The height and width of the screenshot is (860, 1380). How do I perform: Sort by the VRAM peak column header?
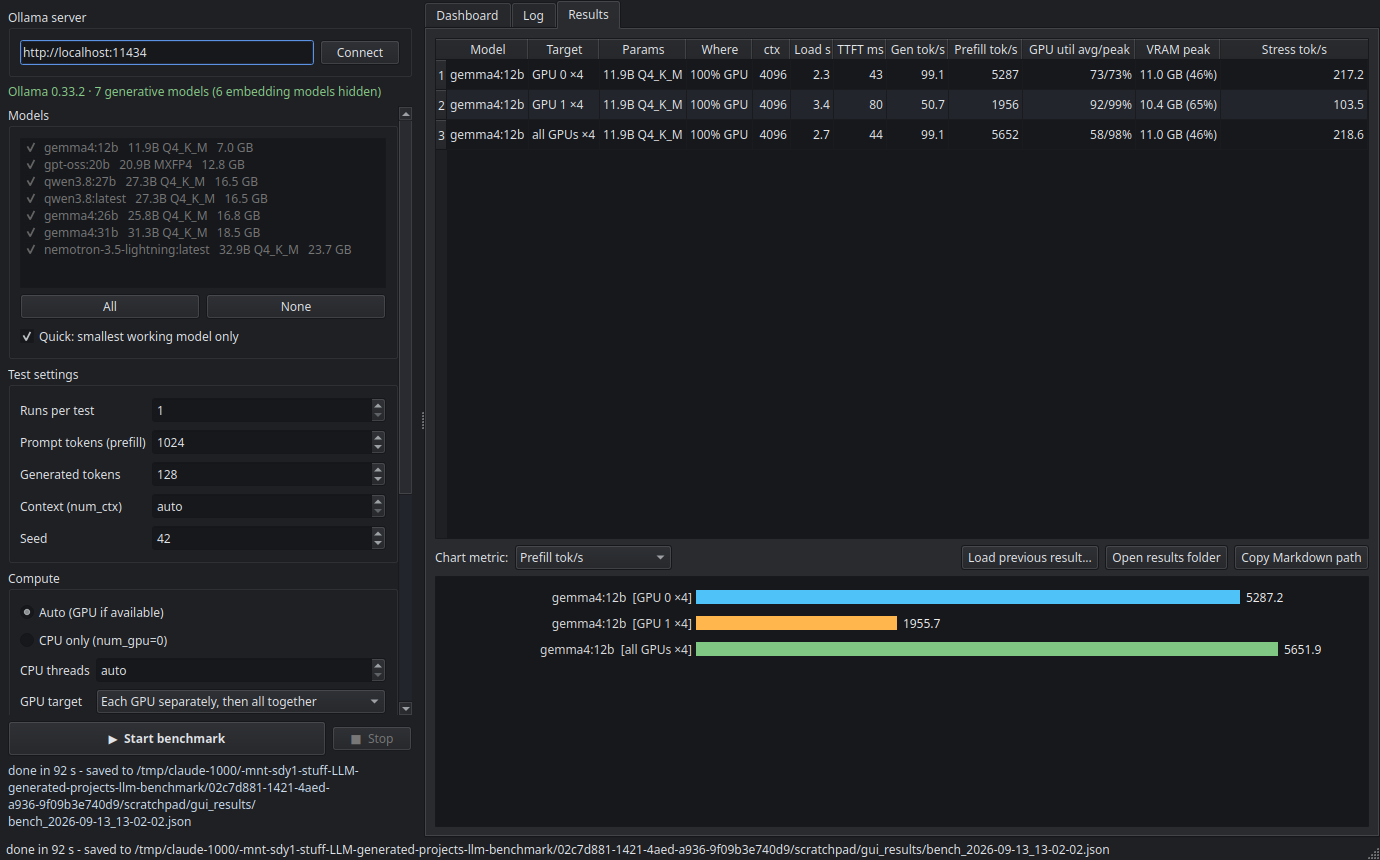pyautogui.click(x=1177, y=50)
